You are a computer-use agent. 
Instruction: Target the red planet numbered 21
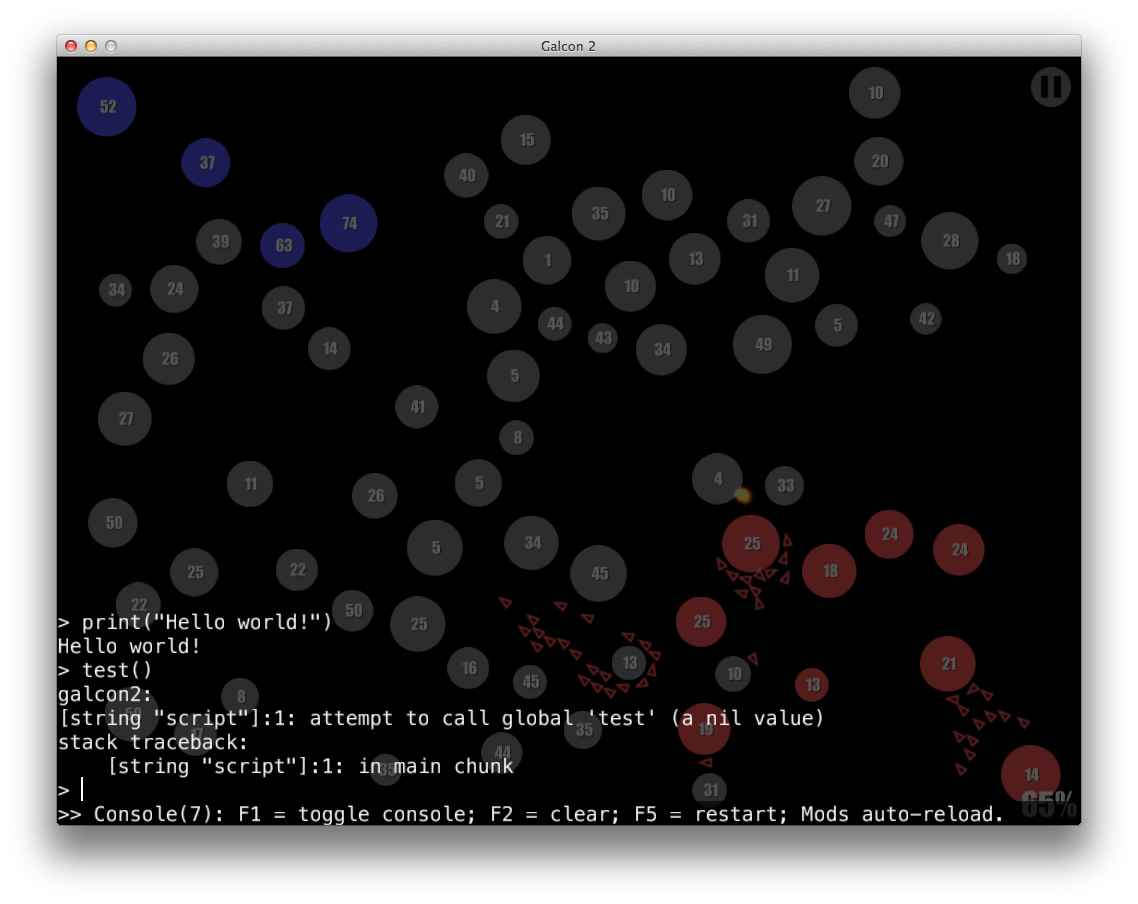[x=948, y=663]
